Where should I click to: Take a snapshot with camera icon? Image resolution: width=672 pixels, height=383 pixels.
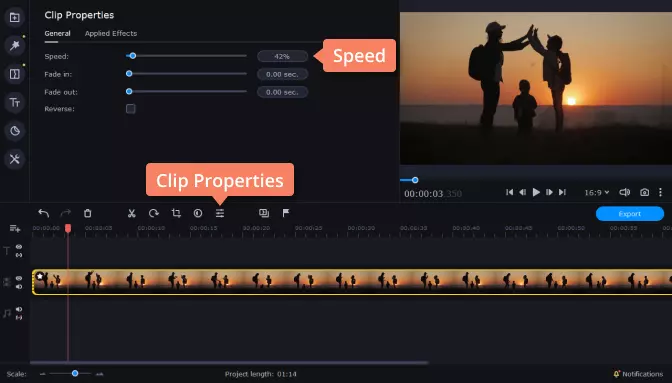click(x=644, y=192)
